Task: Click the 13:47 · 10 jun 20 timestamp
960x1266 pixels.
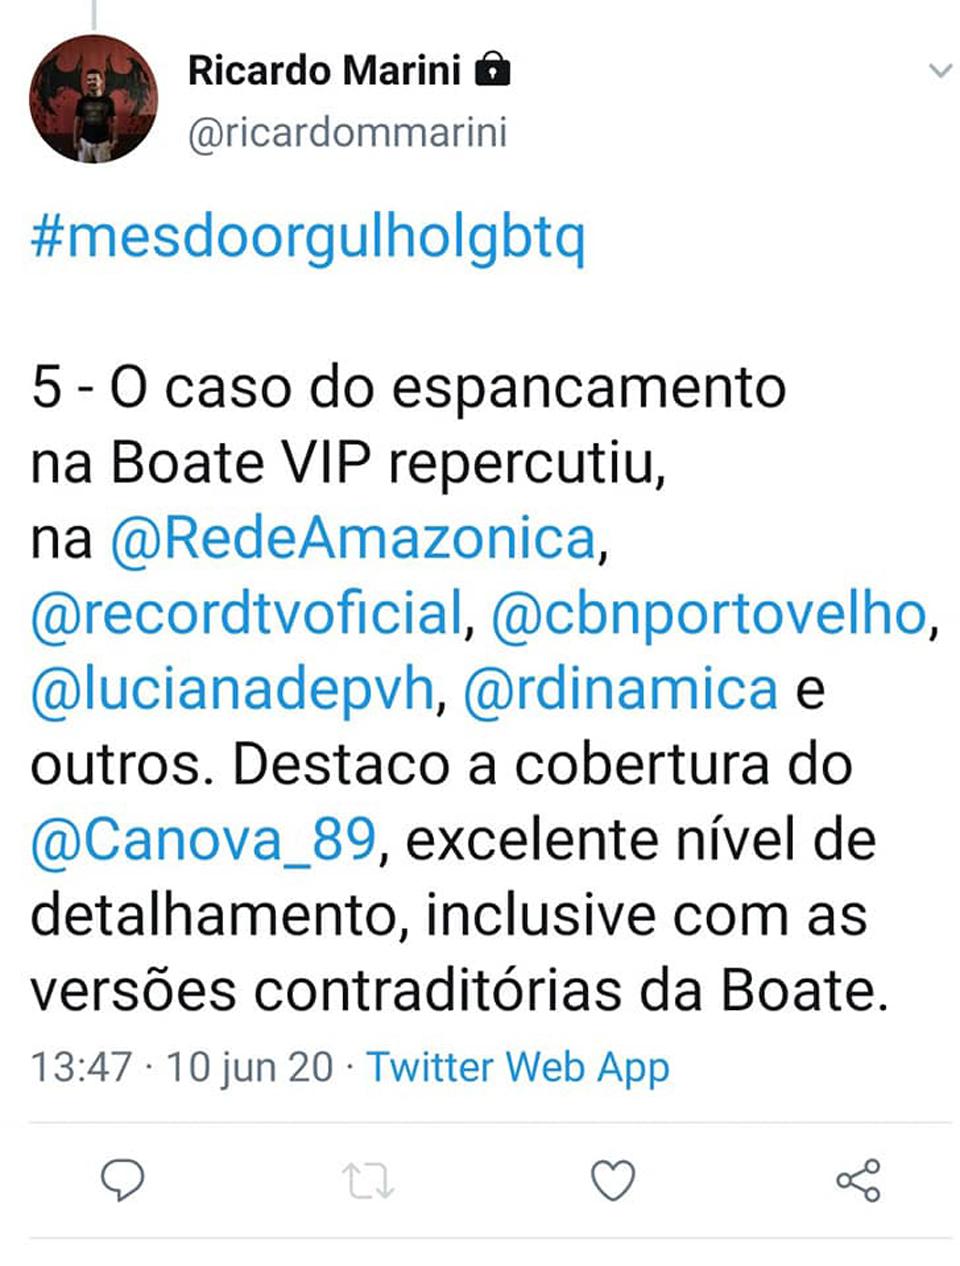Action: pyautogui.click(x=181, y=1067)
